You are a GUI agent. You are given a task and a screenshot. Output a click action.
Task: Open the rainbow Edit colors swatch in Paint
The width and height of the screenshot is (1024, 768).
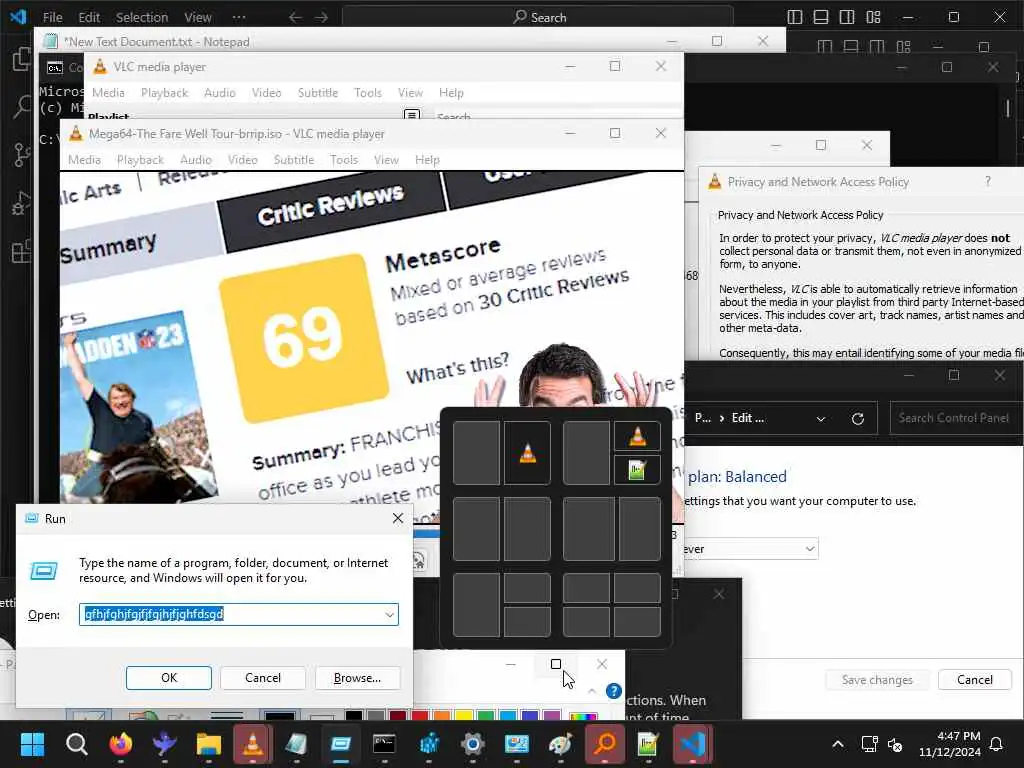click(x=583, y=716)
